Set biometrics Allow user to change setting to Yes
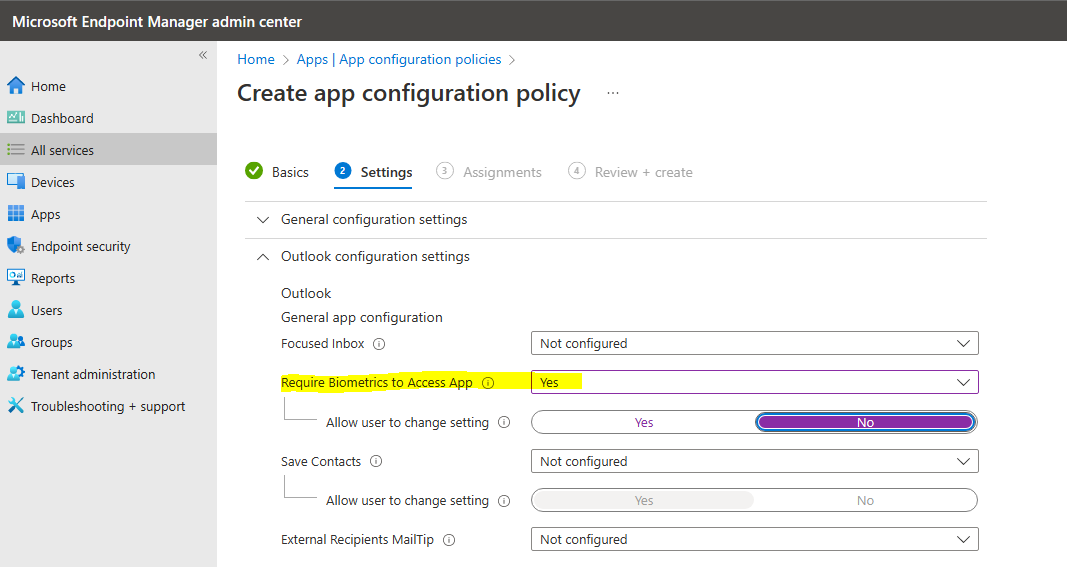 644,423
